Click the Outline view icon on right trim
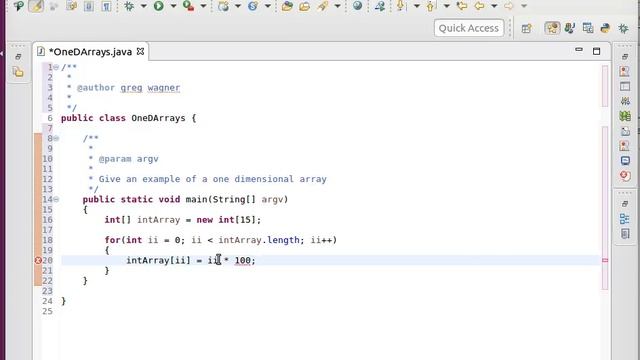 click(x=624, y=219)
